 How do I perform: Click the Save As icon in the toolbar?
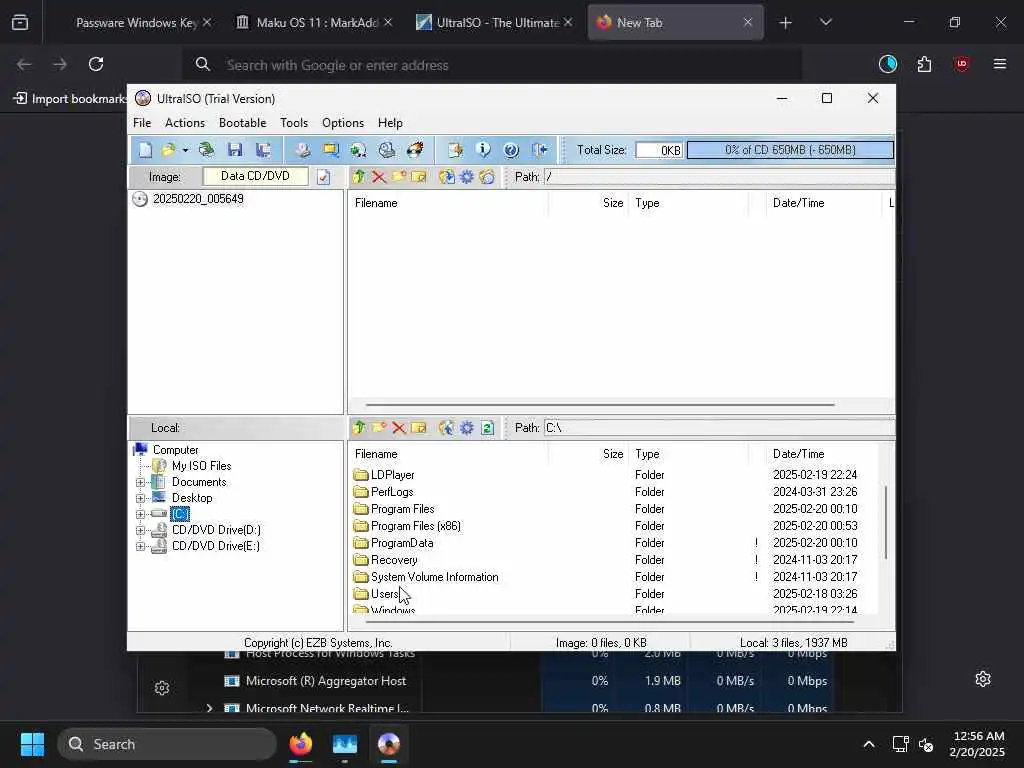point(263,150)
